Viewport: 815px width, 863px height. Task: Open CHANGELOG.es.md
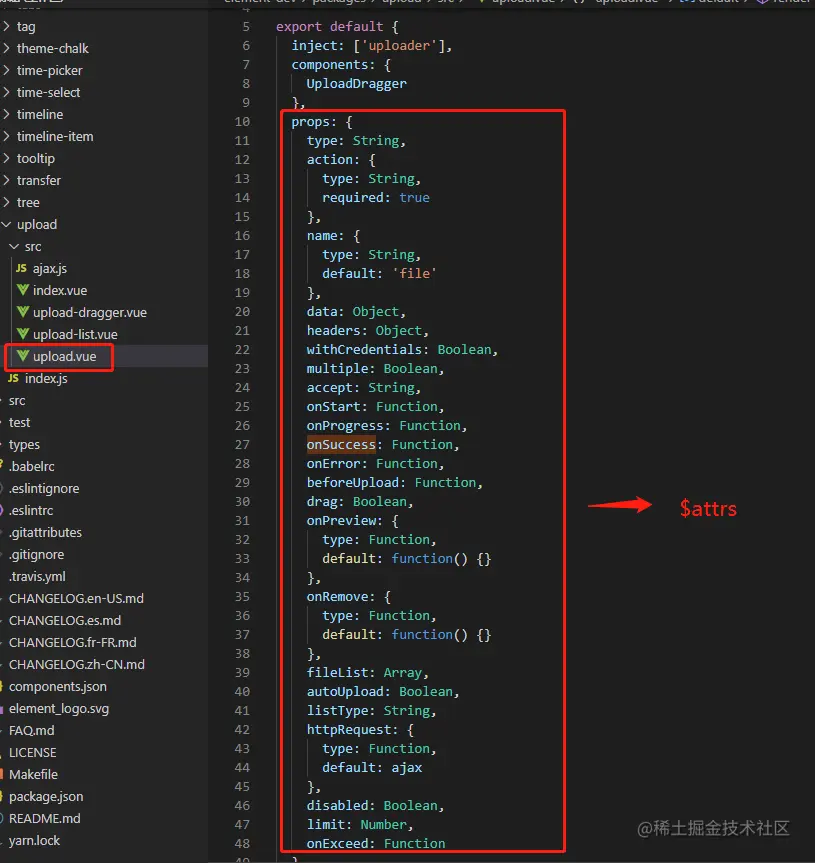coord(65,621)
